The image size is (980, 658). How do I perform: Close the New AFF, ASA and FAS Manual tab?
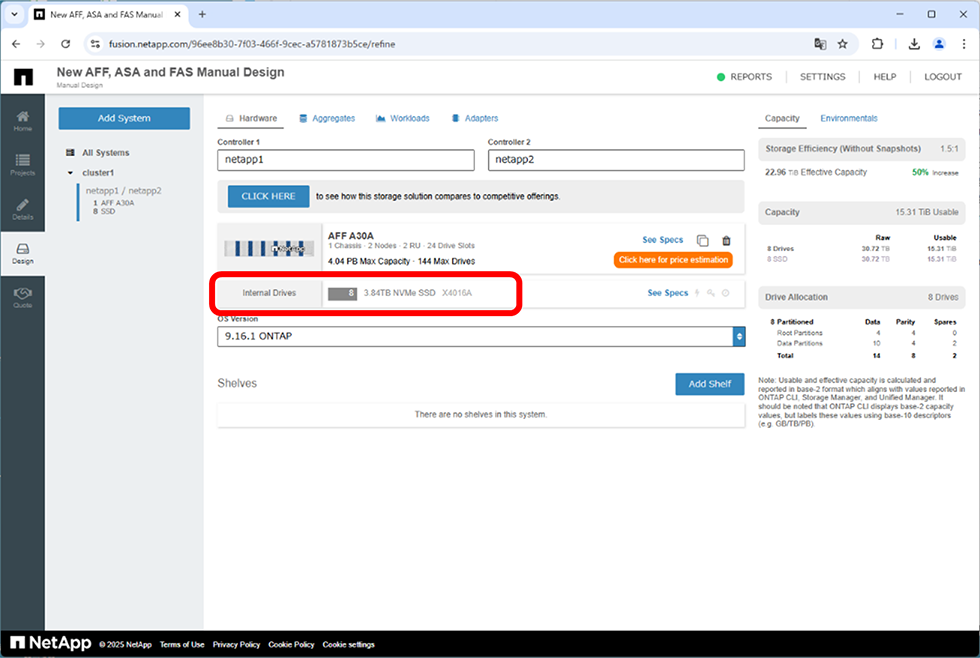tap(178, 14)
